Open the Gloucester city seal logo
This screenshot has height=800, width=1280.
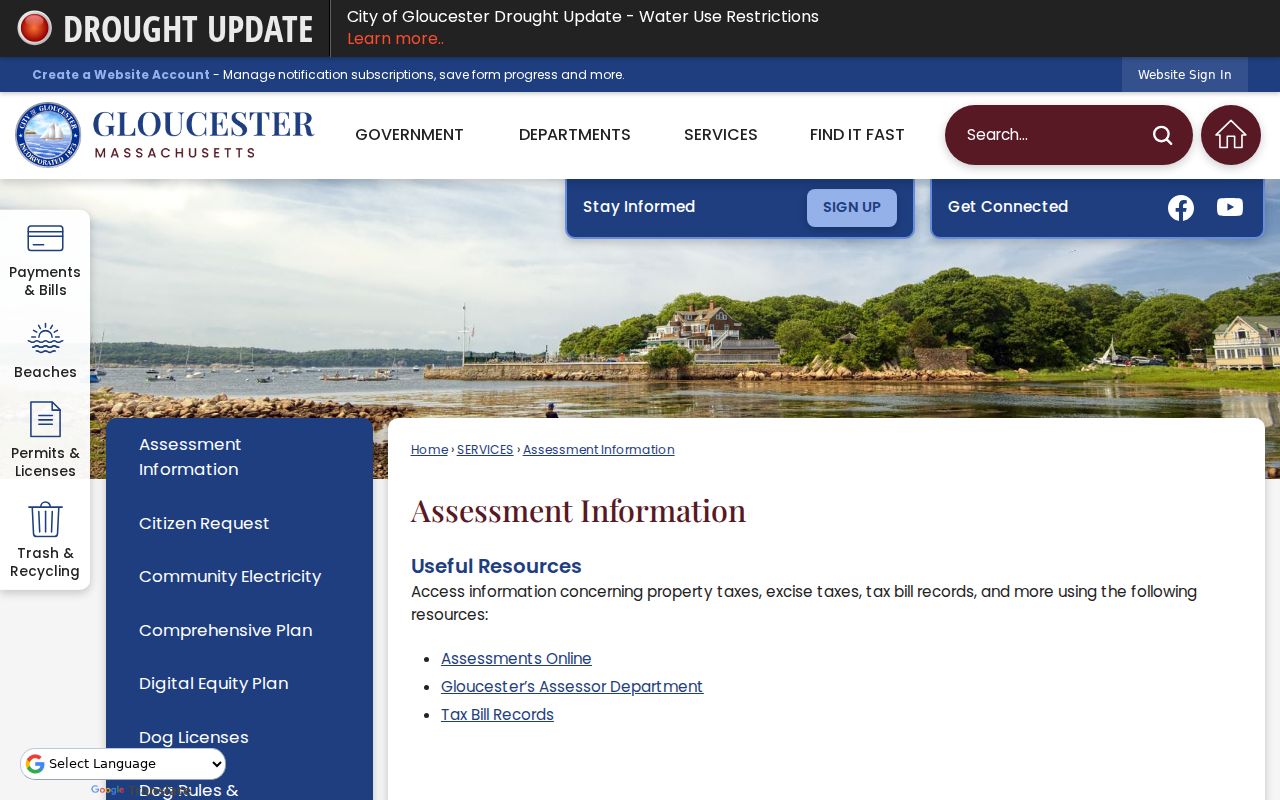[x=47, y=135]
